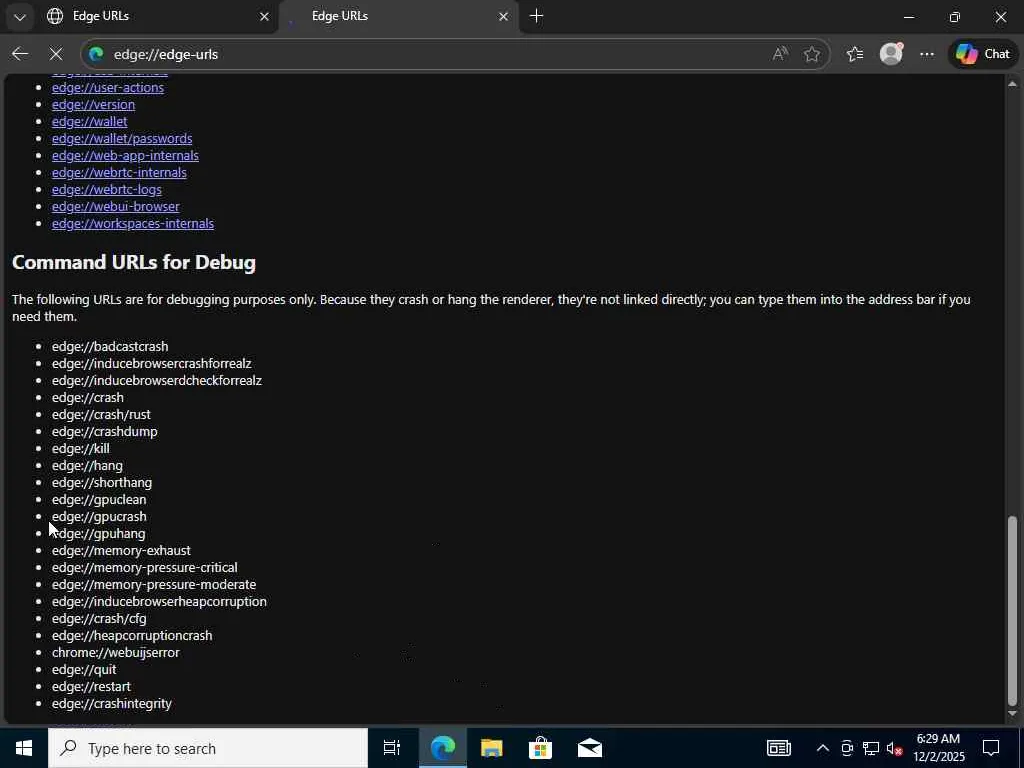Click the edge://inducebrowserdcheckforrealz text
This screenshot has height=768, width=1024.
[x=157, y=380]
